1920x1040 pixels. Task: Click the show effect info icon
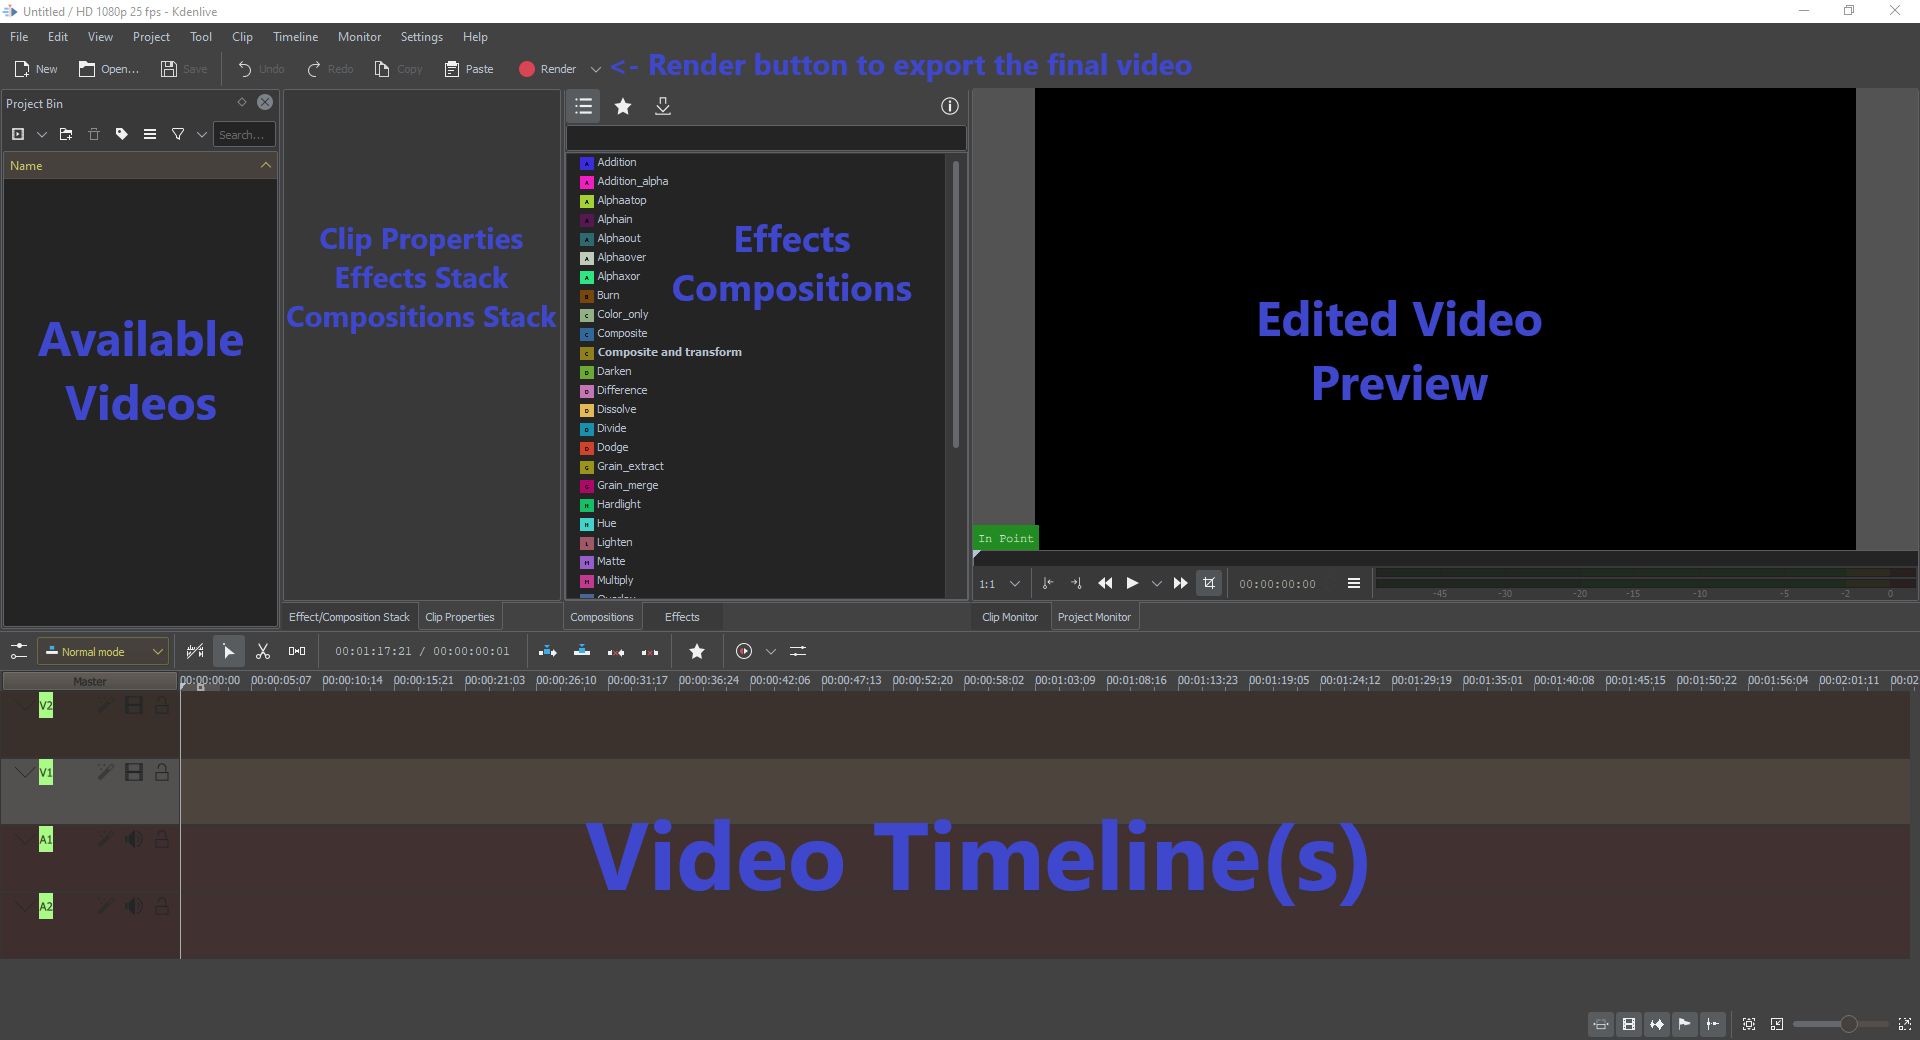click(949, 106)
